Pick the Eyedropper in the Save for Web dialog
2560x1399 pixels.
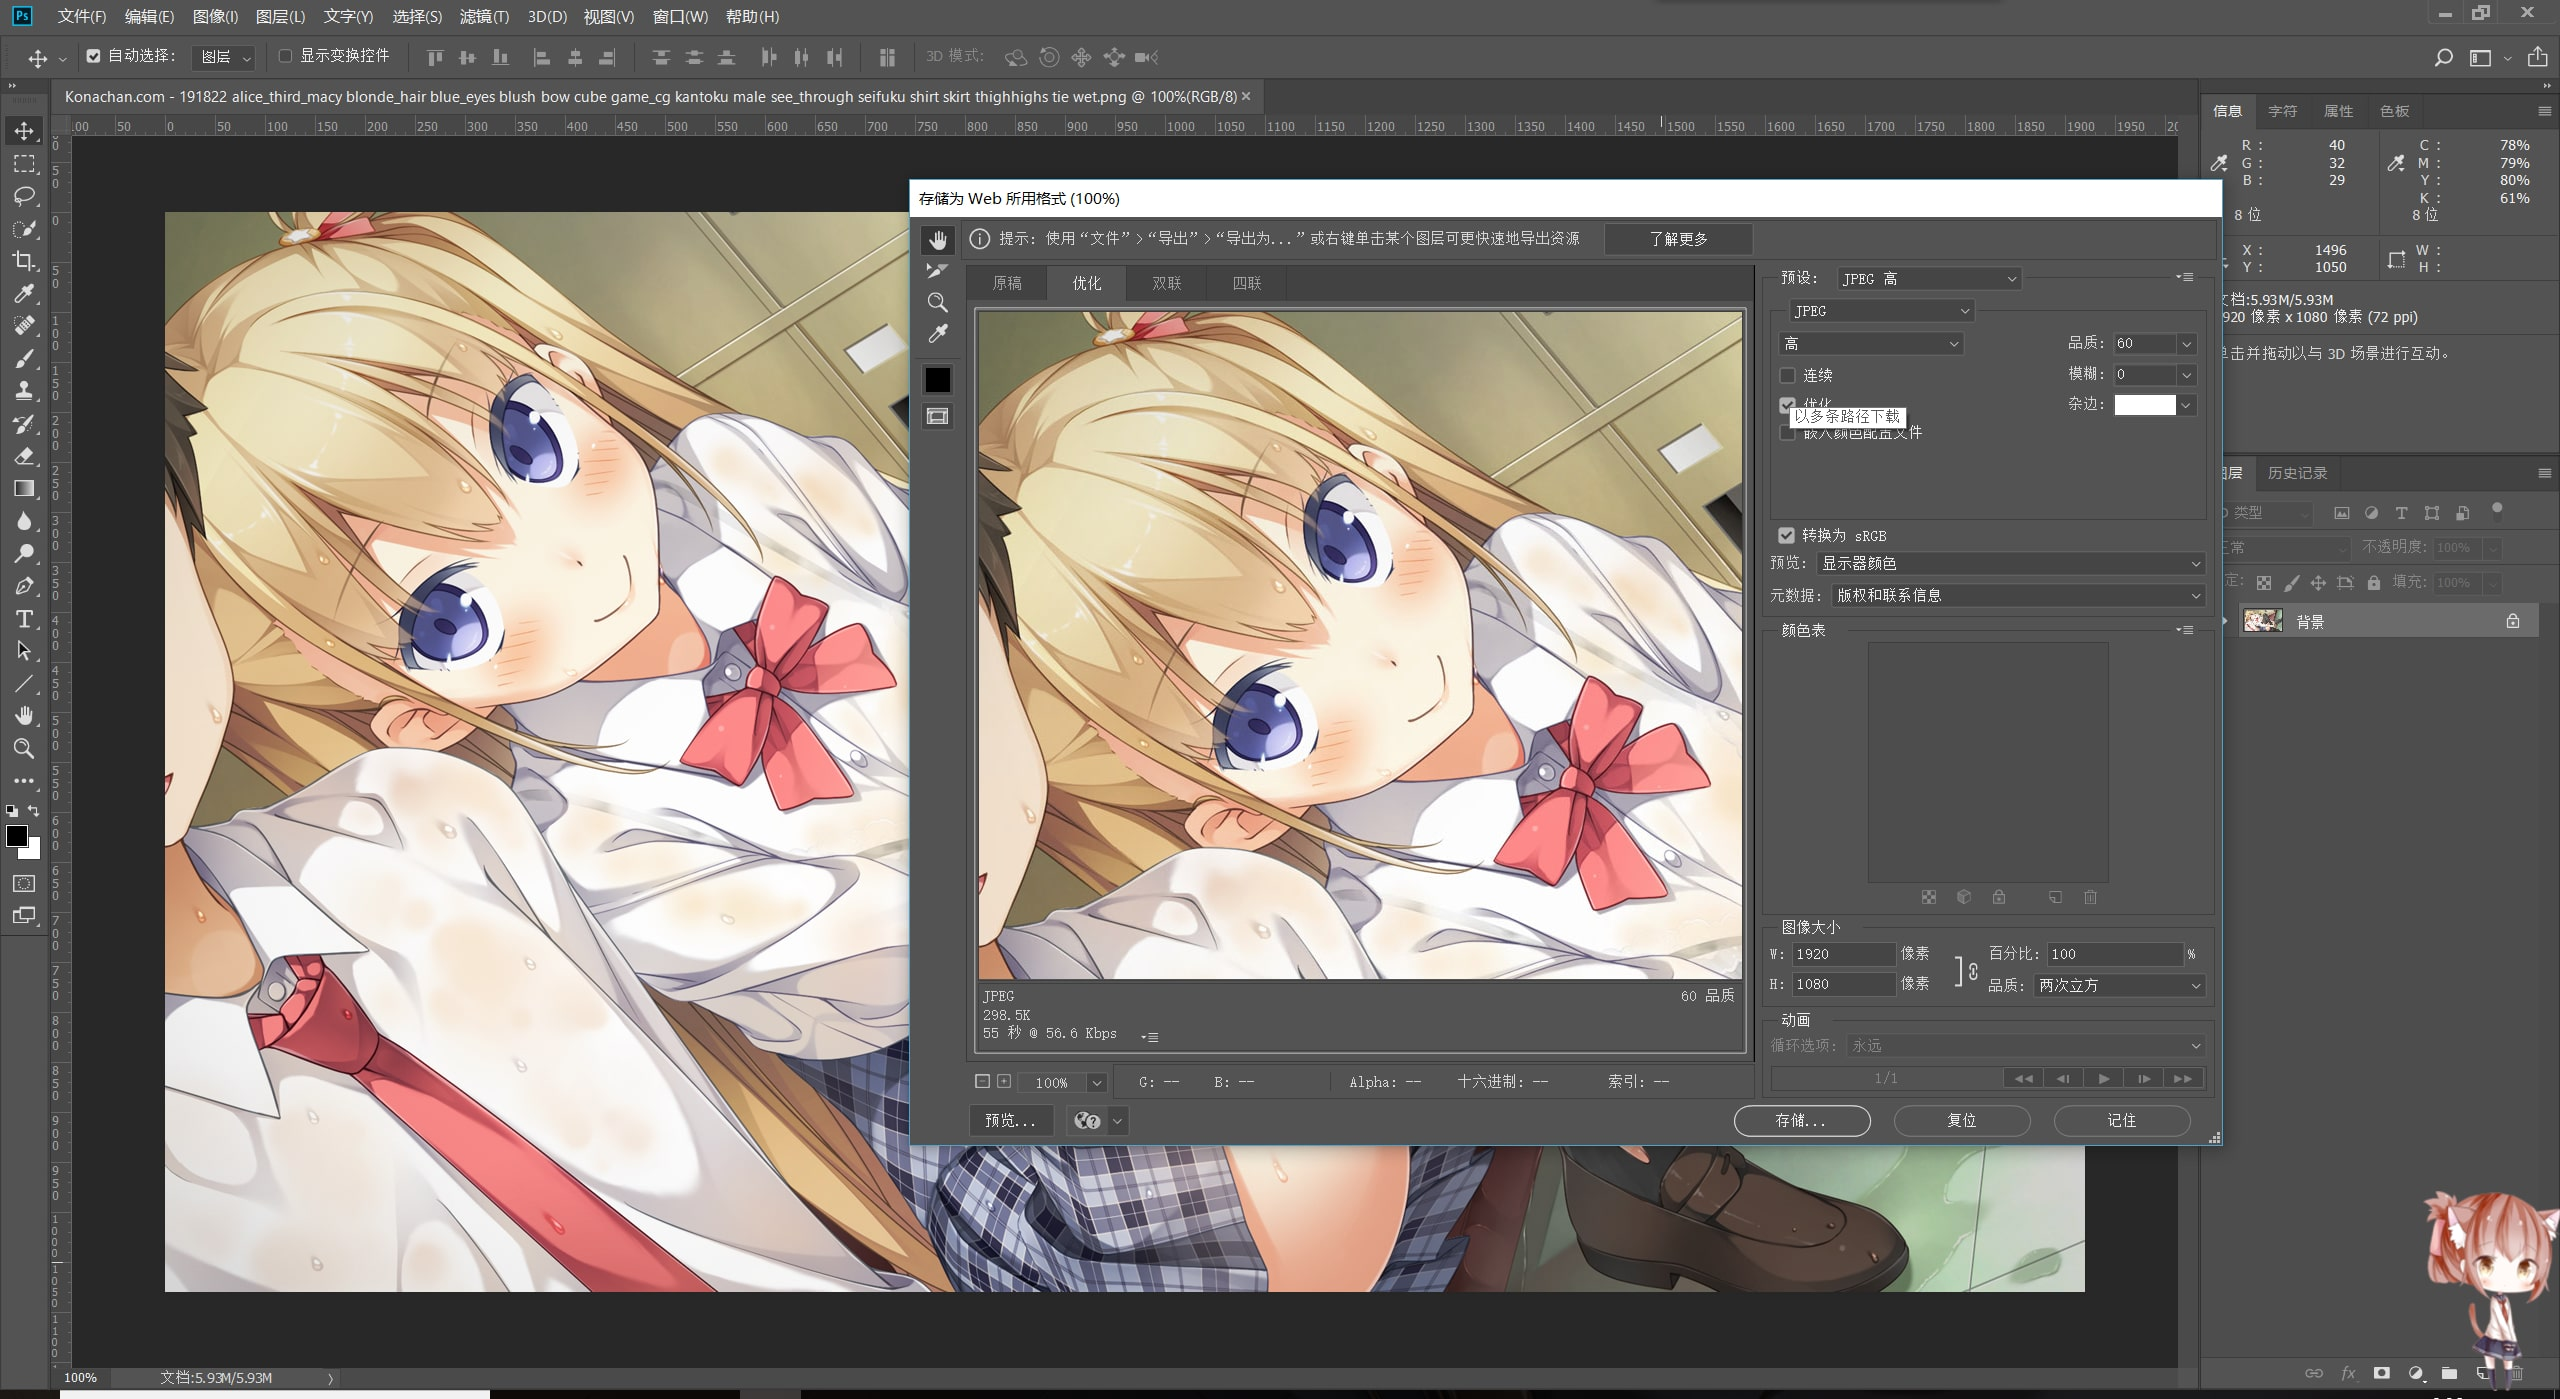point(938,334)
